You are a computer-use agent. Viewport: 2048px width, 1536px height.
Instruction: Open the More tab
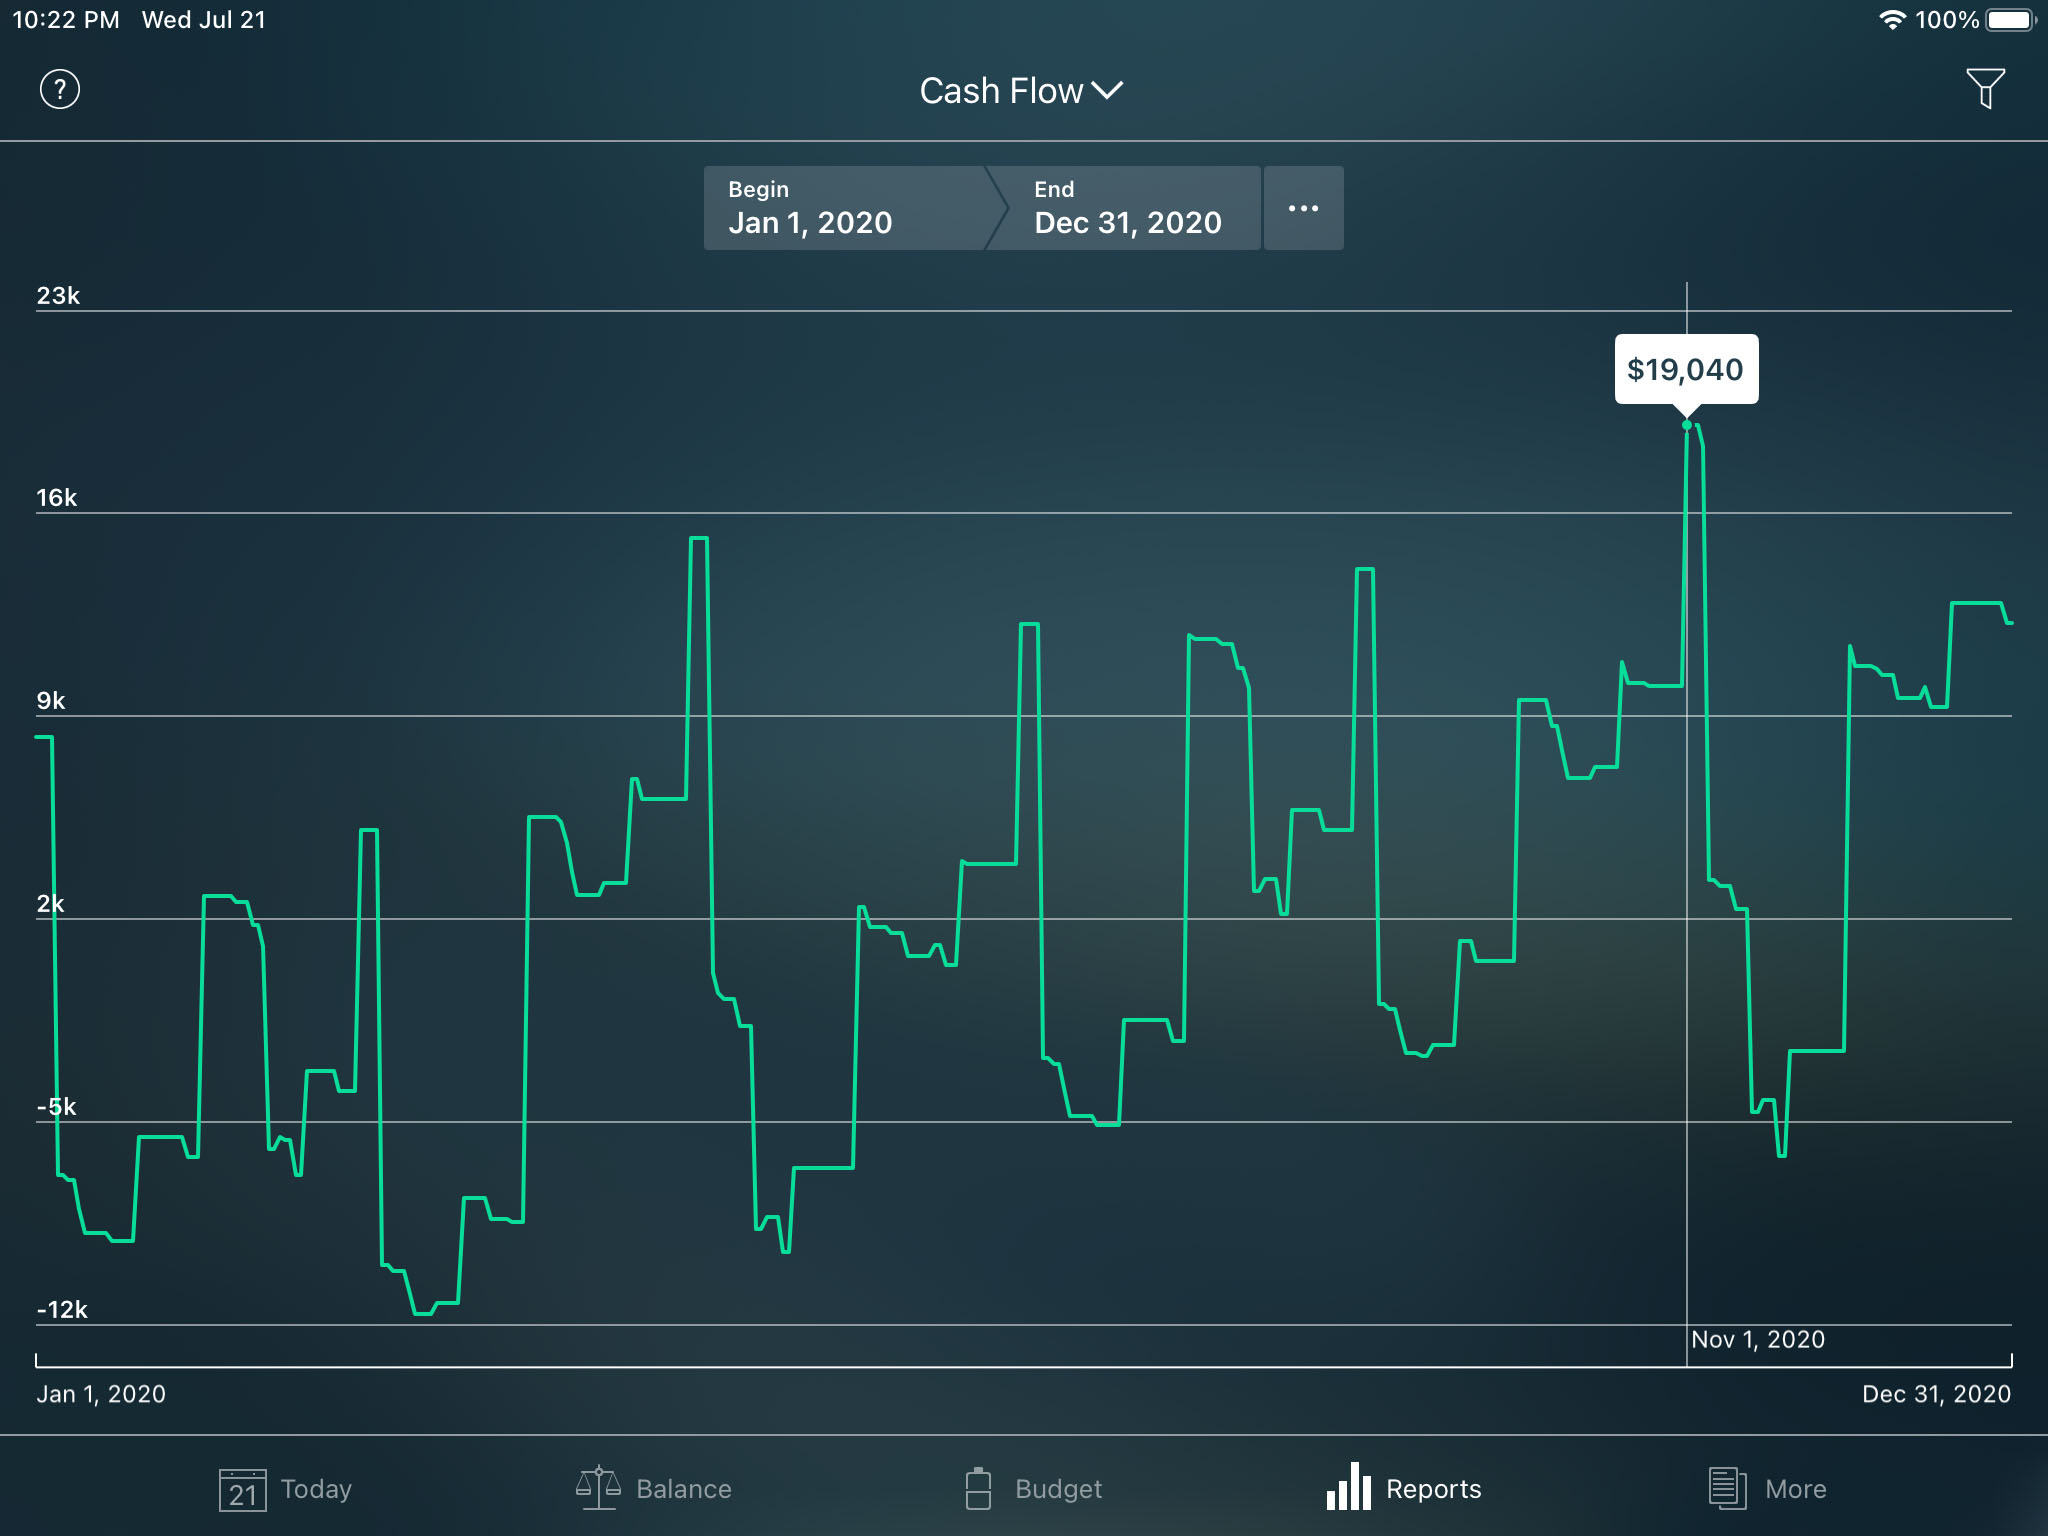(1767, 1489)
